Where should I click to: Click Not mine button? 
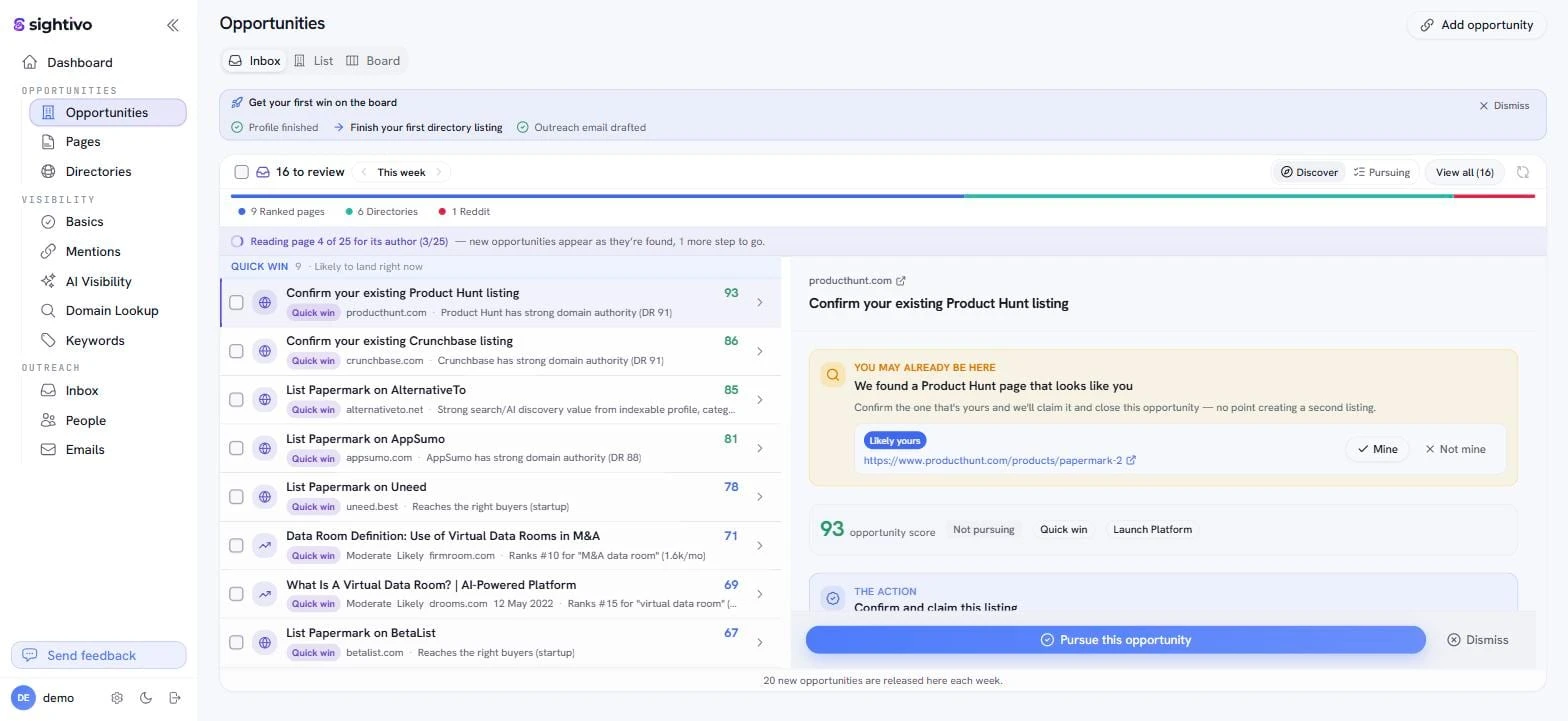[x=1455, y=449]
